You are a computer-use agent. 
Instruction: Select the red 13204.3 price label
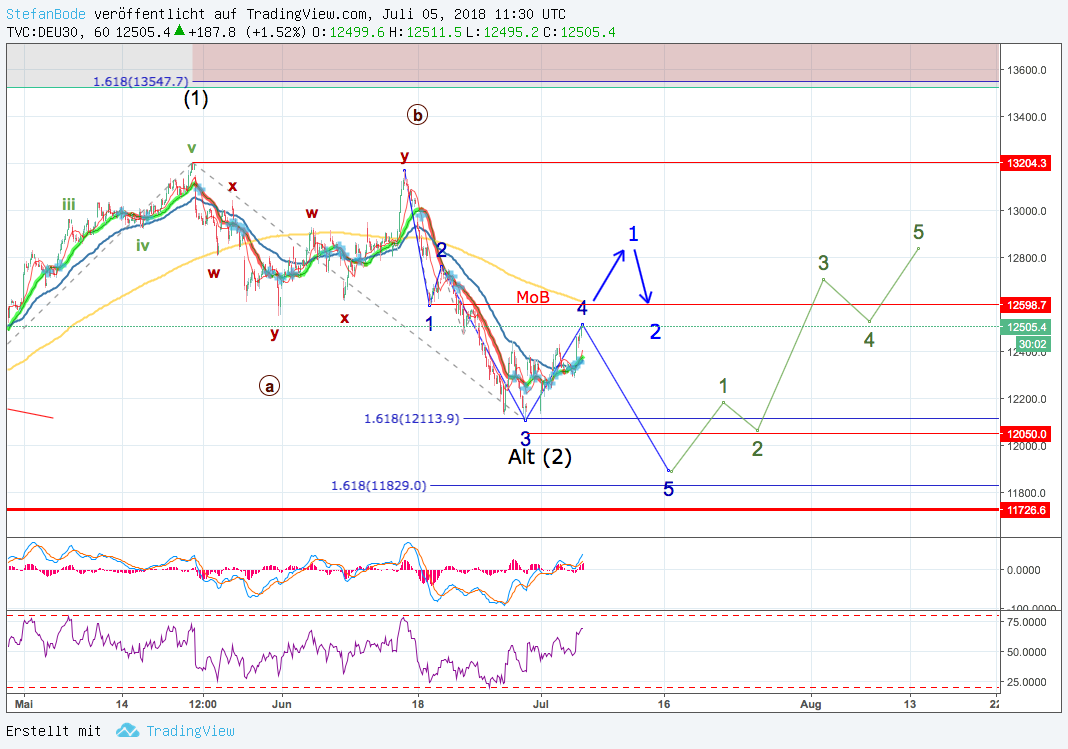1026,163
